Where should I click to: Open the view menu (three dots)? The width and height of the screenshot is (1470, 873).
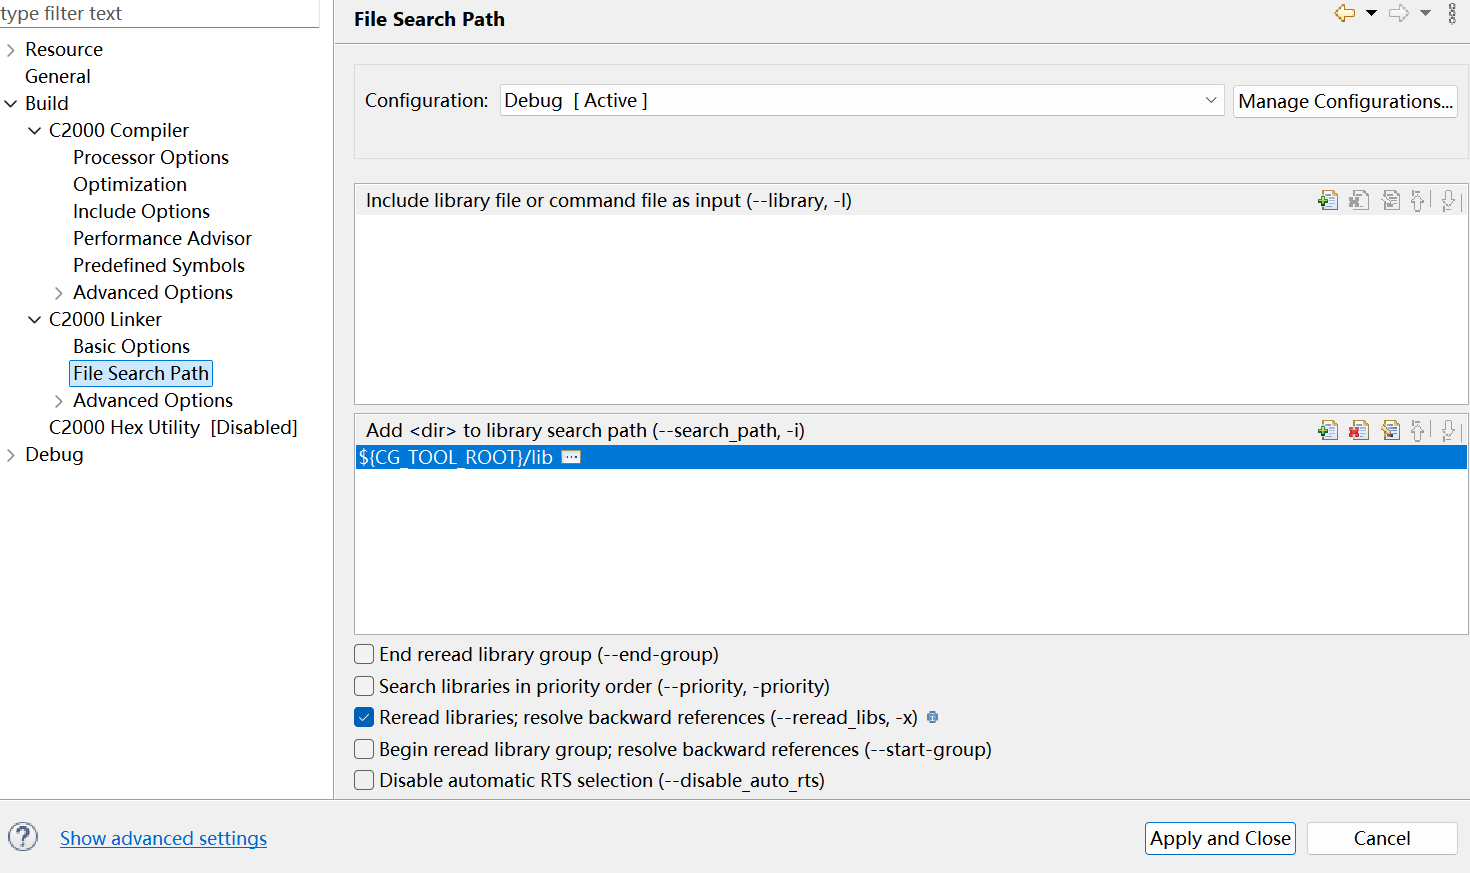1452,13
